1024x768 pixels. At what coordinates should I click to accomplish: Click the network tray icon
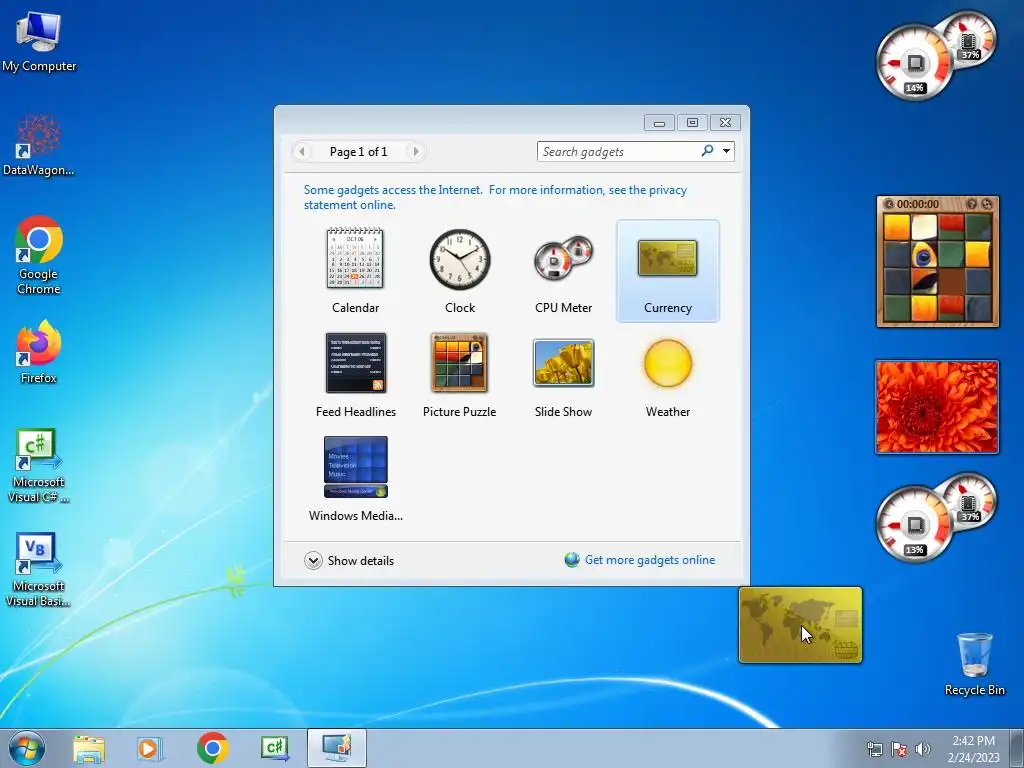874,749
